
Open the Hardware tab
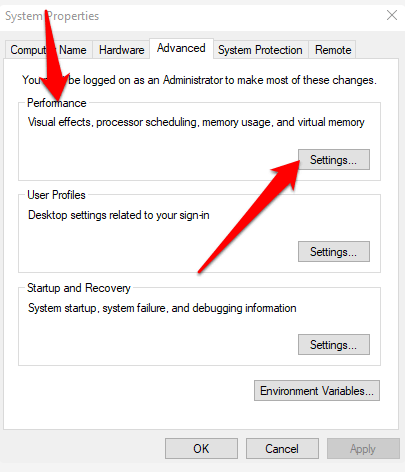121,50
